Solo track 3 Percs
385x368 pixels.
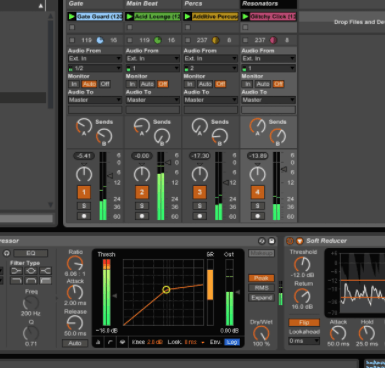[199, 206]
